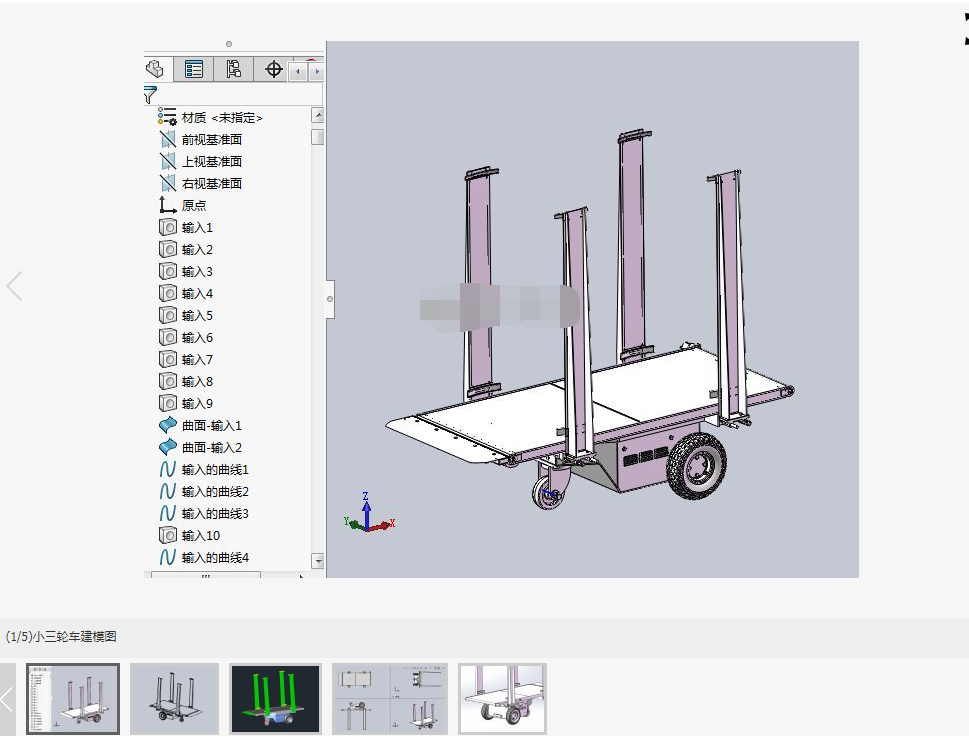The height and width of the screenshot is (747, 969).
Task: Click the plane icon of 上视基准面
Action: point(167,161)
